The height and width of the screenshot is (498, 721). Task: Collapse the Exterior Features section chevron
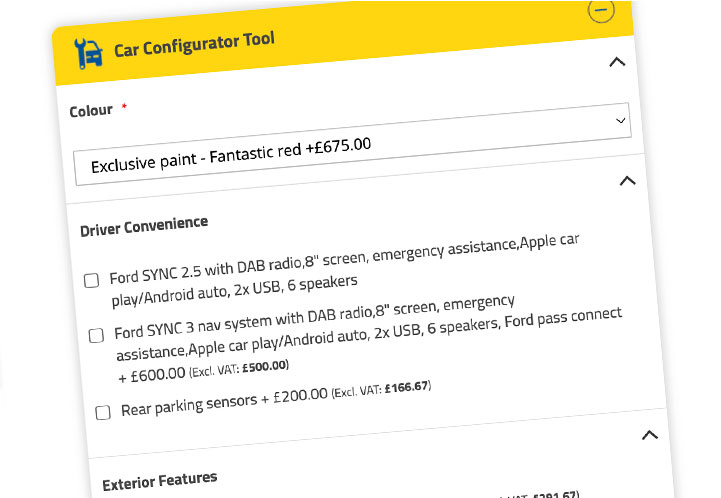649,435
